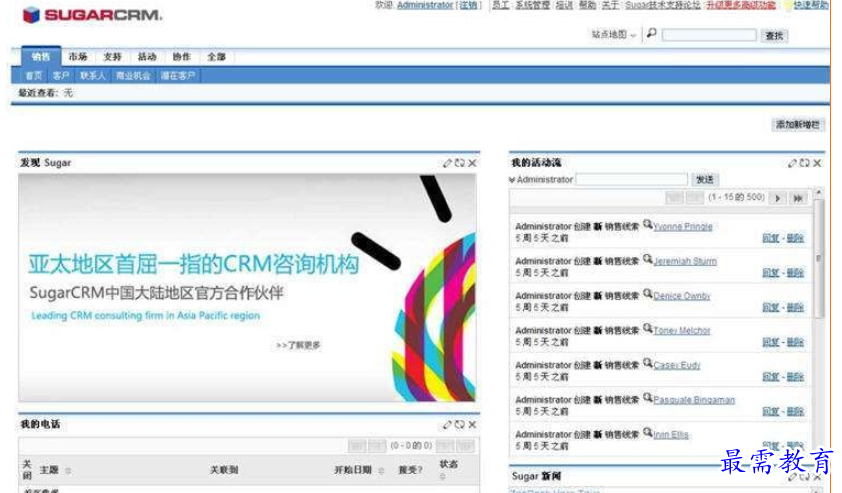Close the 我的活动流 dashlet
This screenshot has width=842, height=493.
(x=817, y=163)
